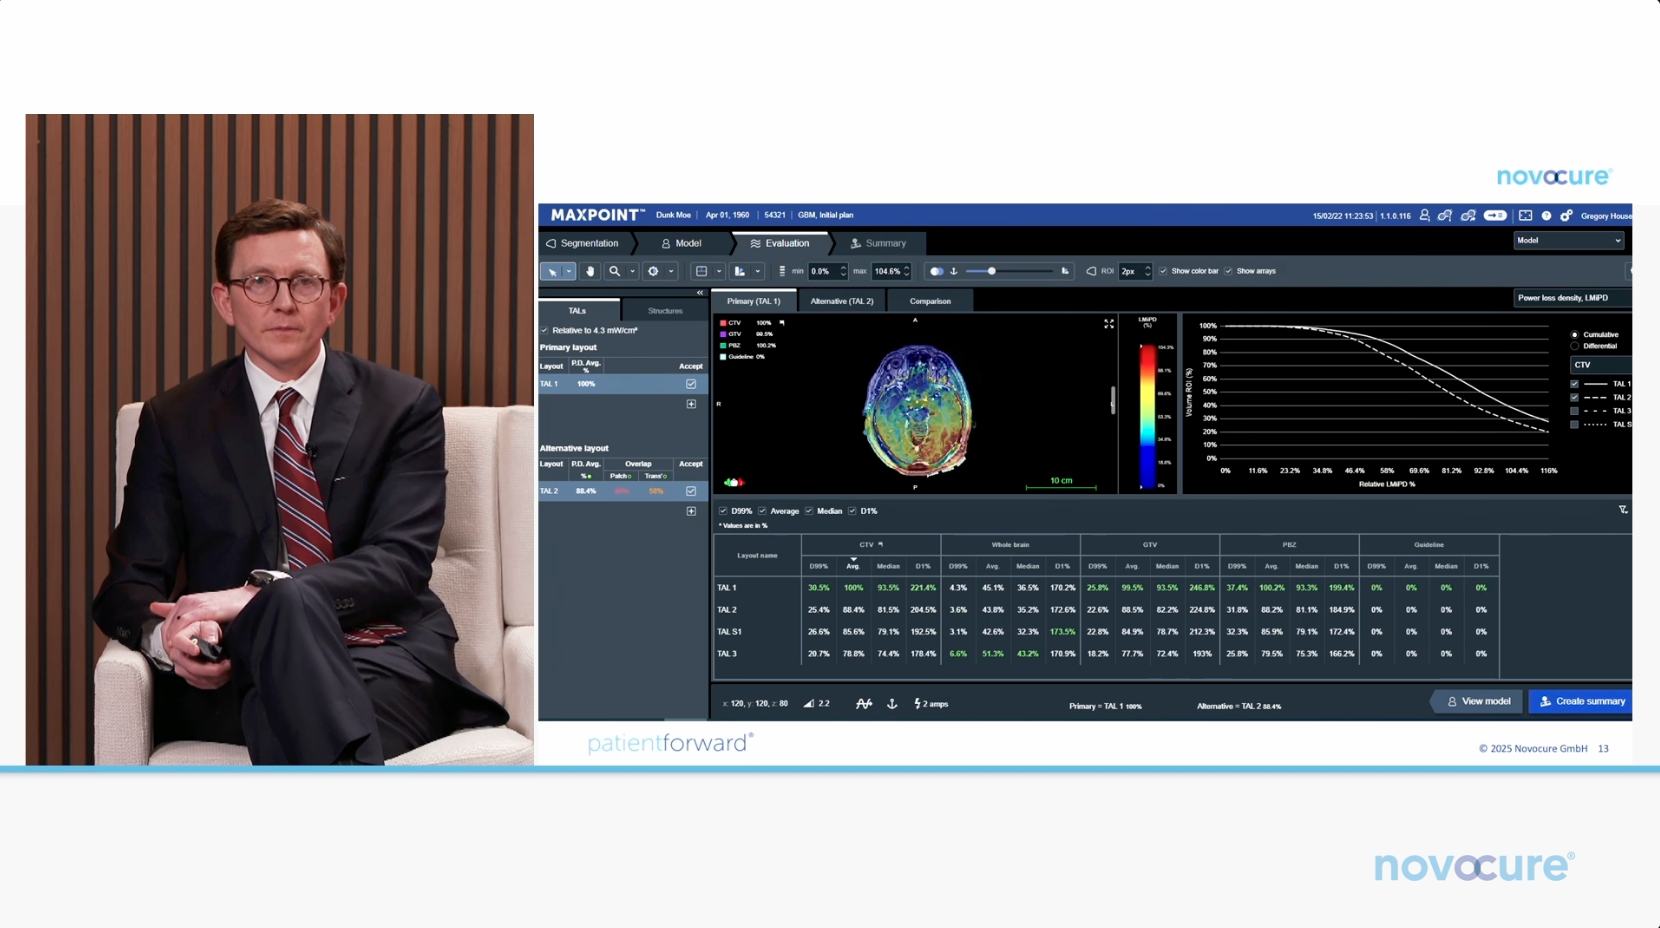Click the crosshair target tool icon
This screenshot has height=928, width=1660.
(653, 271)
